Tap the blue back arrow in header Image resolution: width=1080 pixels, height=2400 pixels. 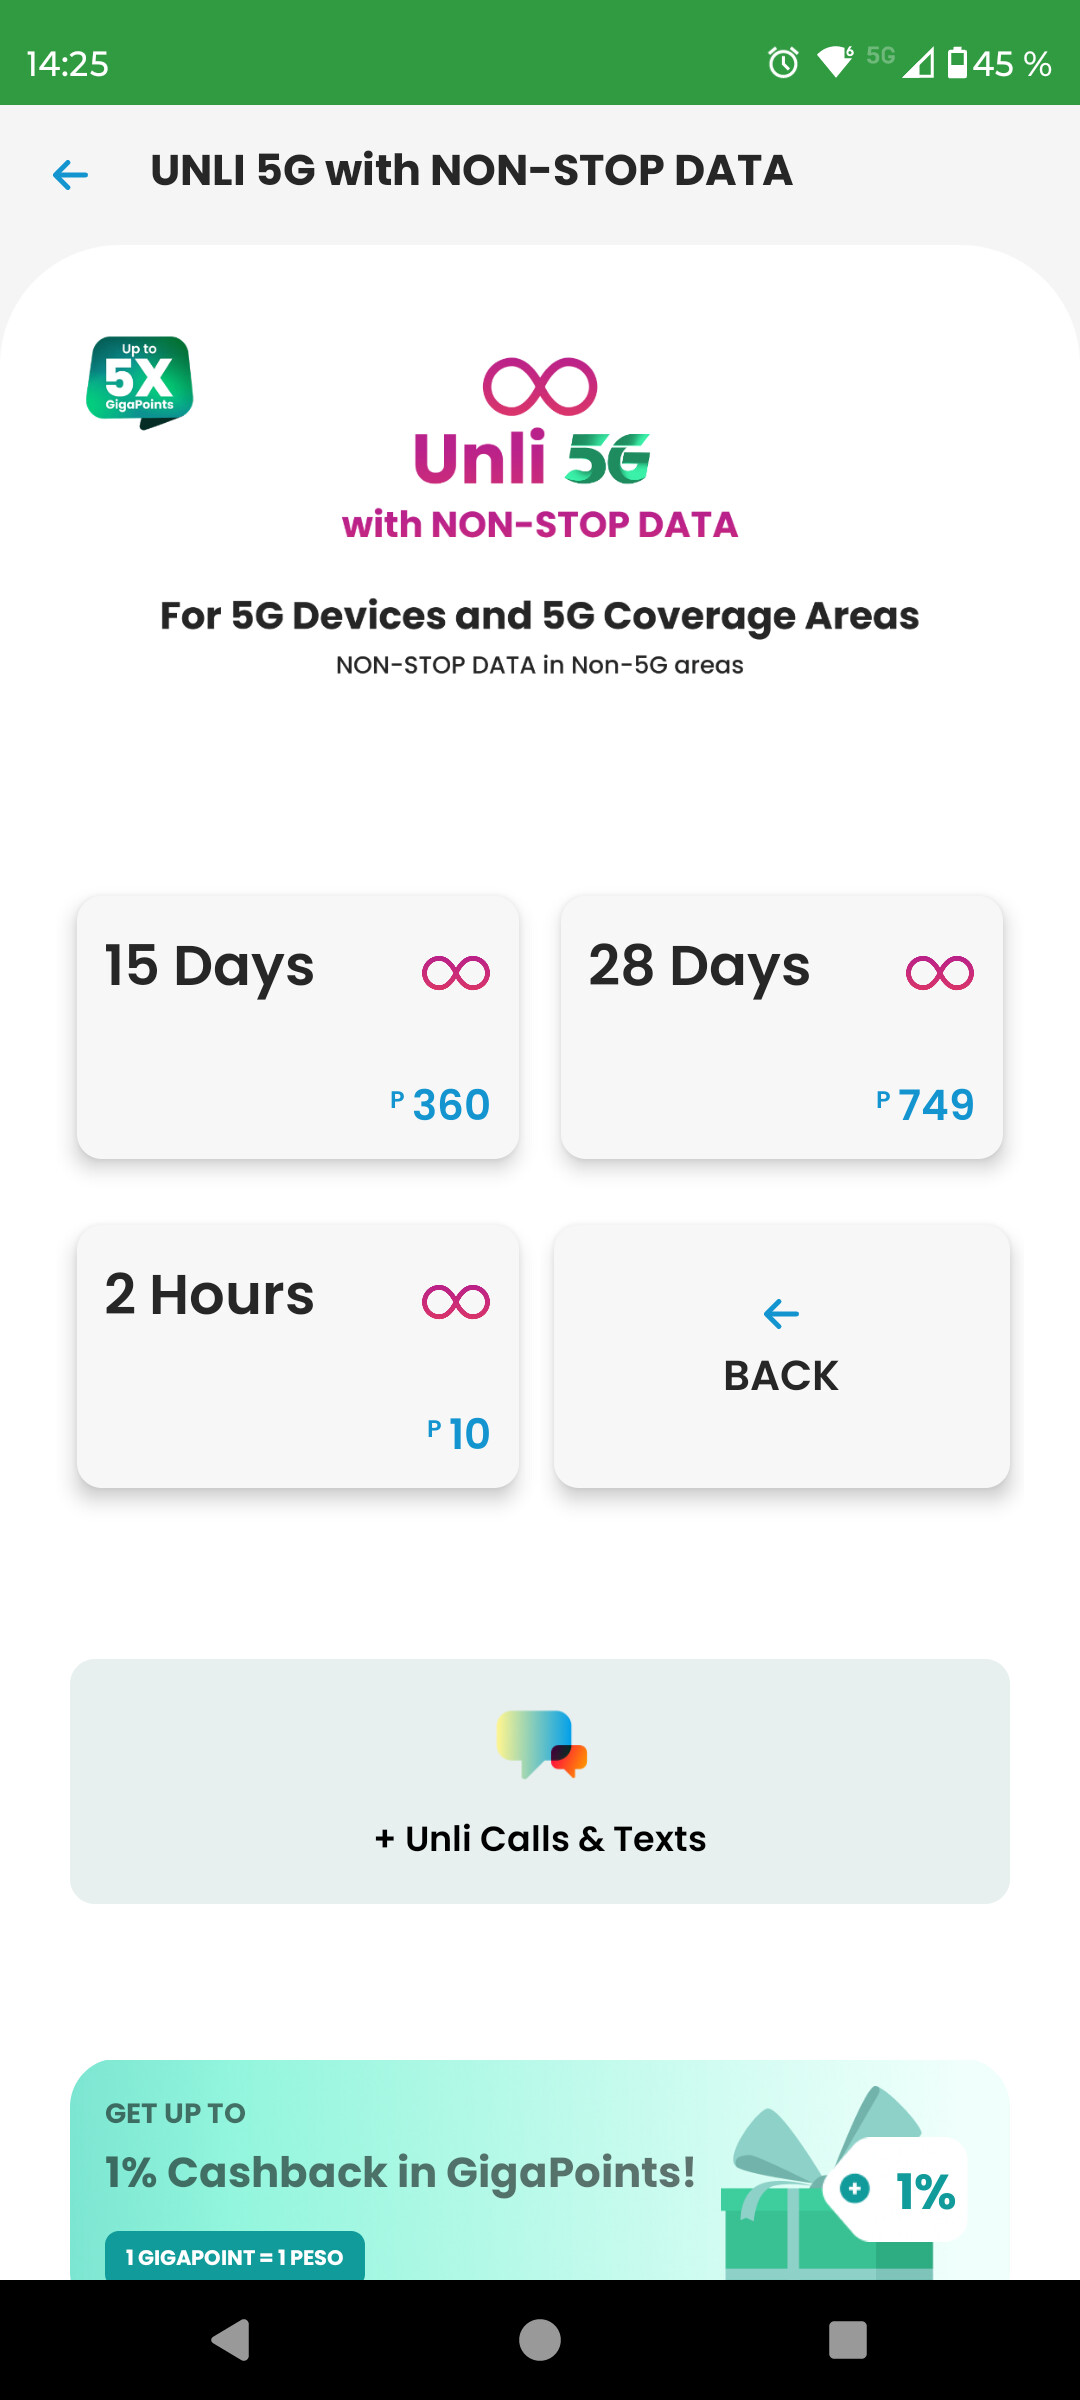click(x=70, y=175)
